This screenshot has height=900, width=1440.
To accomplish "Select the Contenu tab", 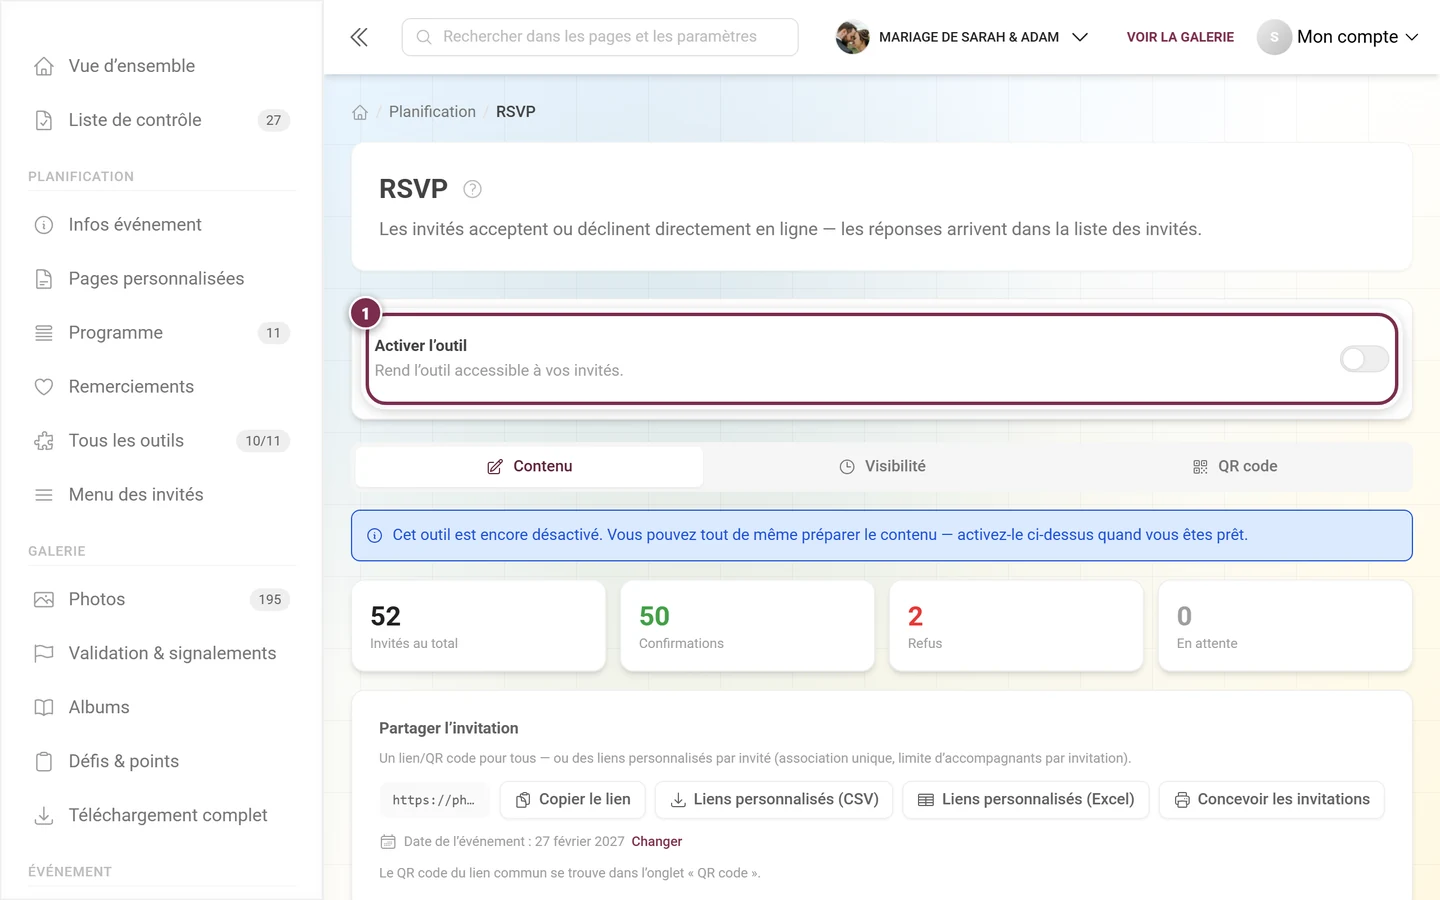I will click(529, 466).
